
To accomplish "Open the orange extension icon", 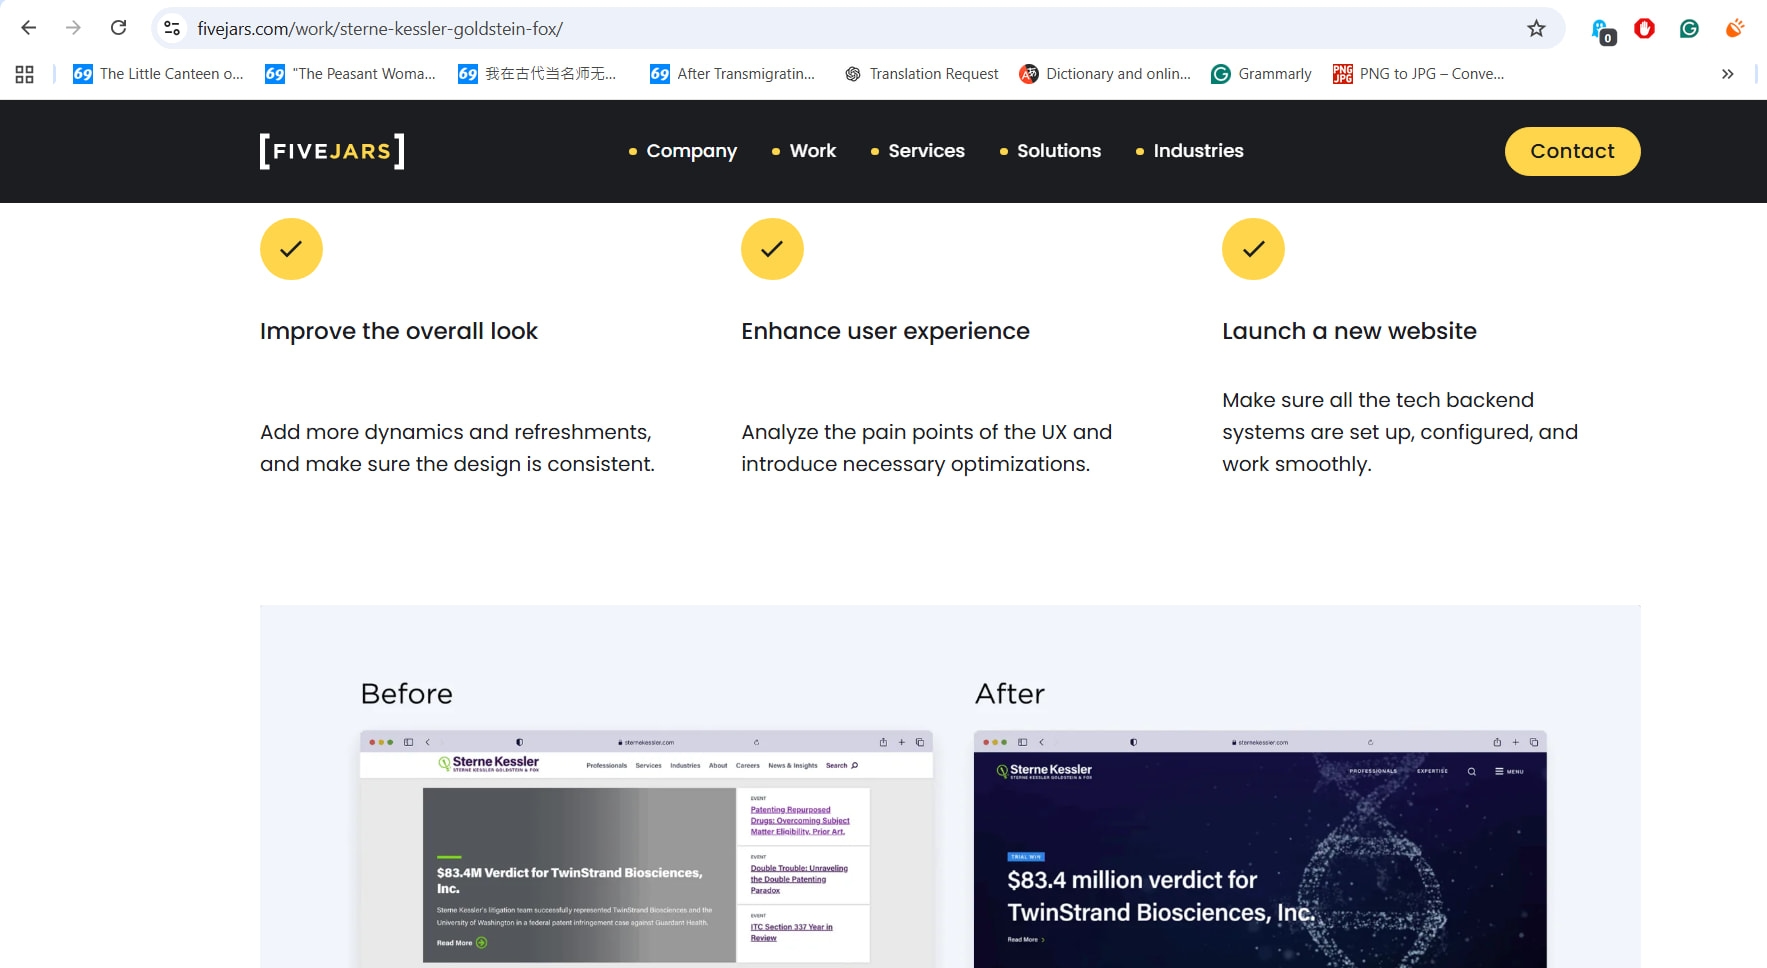I will 1734,28.
